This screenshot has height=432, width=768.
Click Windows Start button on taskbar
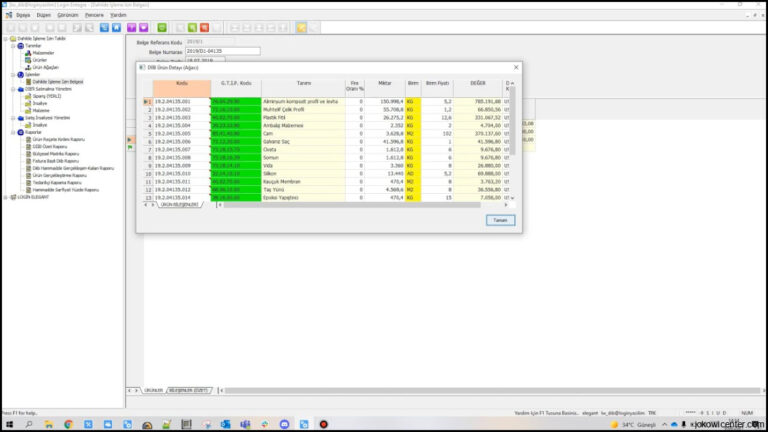8,424
